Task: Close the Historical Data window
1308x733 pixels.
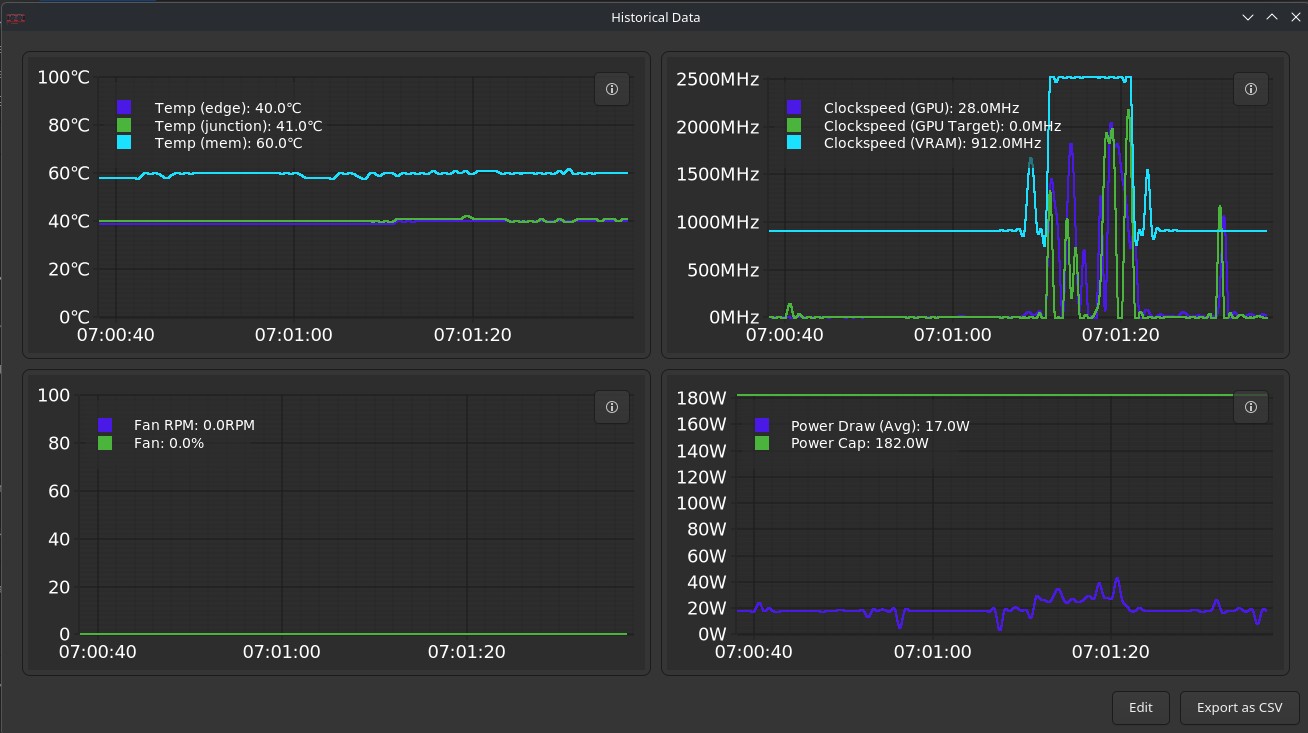Action: coord(1294,17)
